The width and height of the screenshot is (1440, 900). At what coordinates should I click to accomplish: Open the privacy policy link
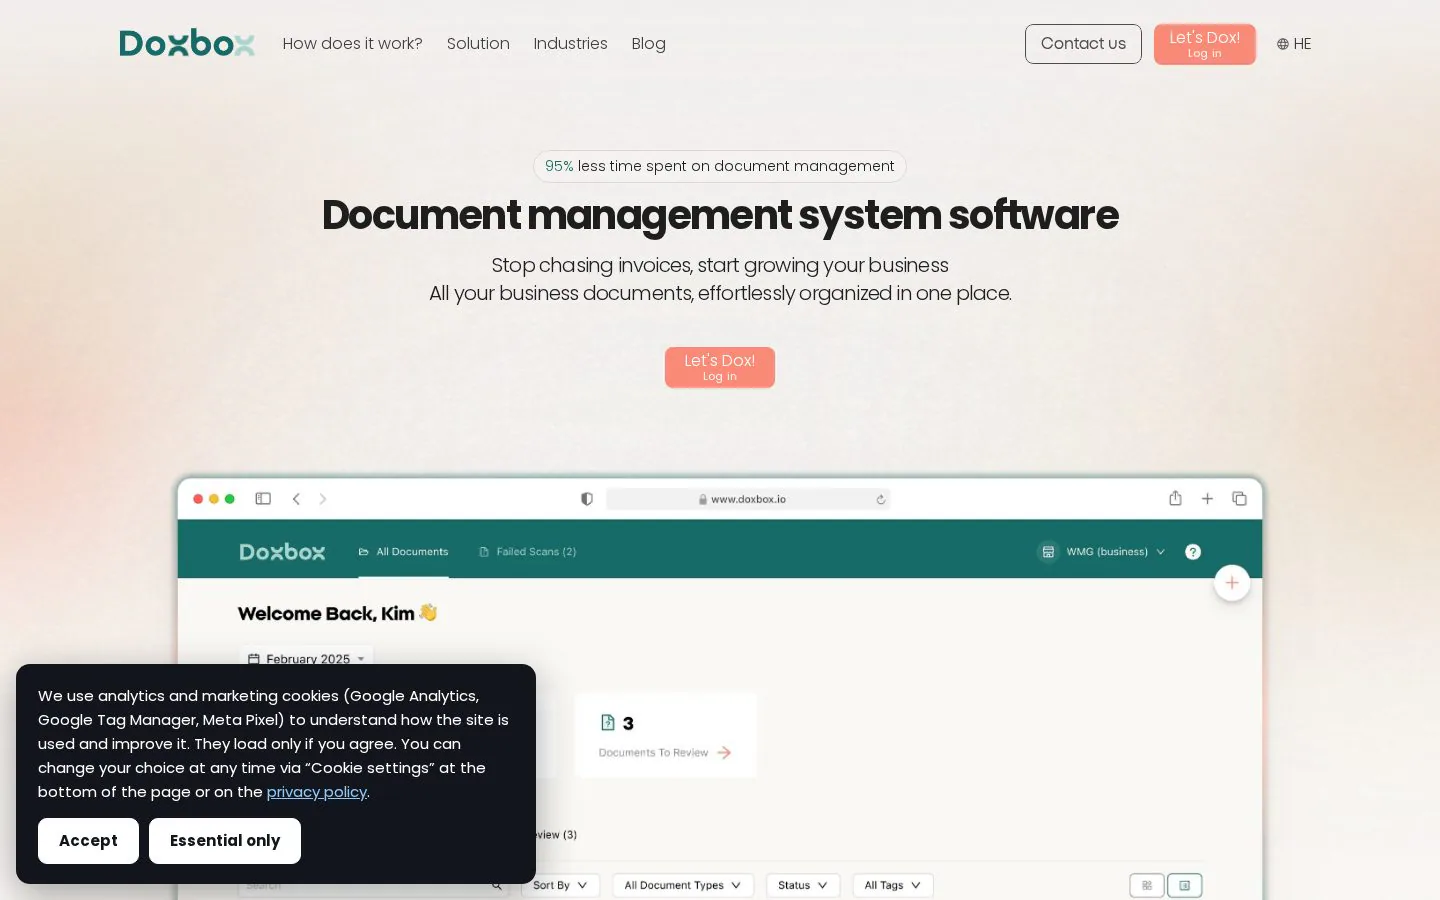point(316,792)
